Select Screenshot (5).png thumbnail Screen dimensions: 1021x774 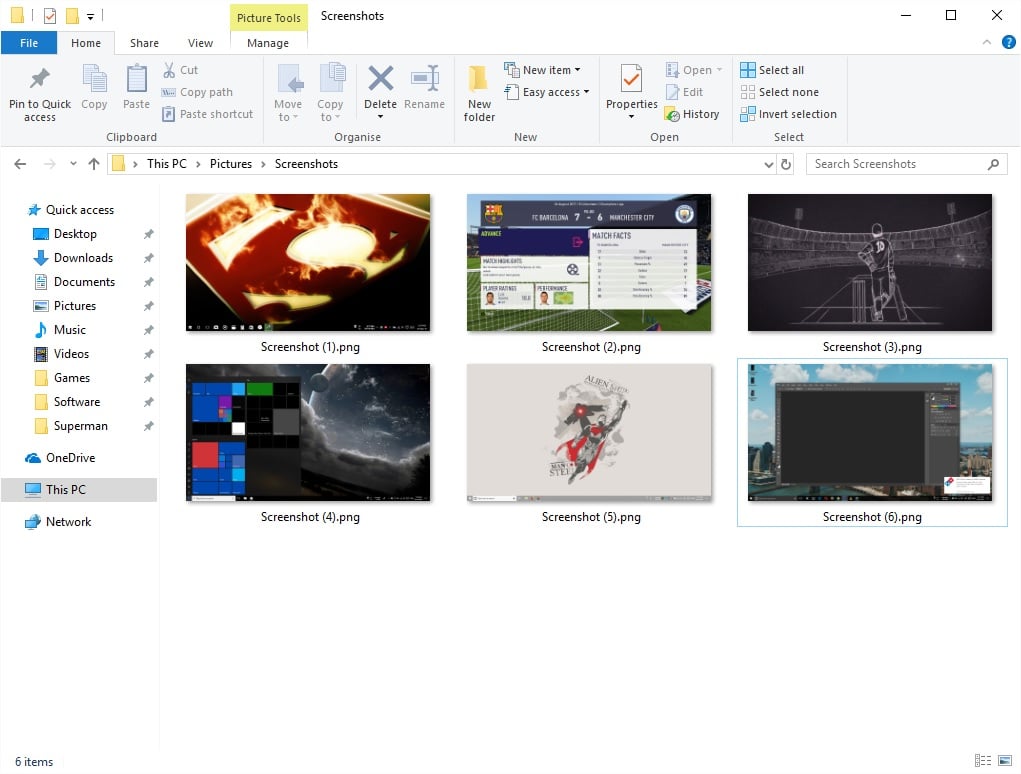[x=589, y=432]
